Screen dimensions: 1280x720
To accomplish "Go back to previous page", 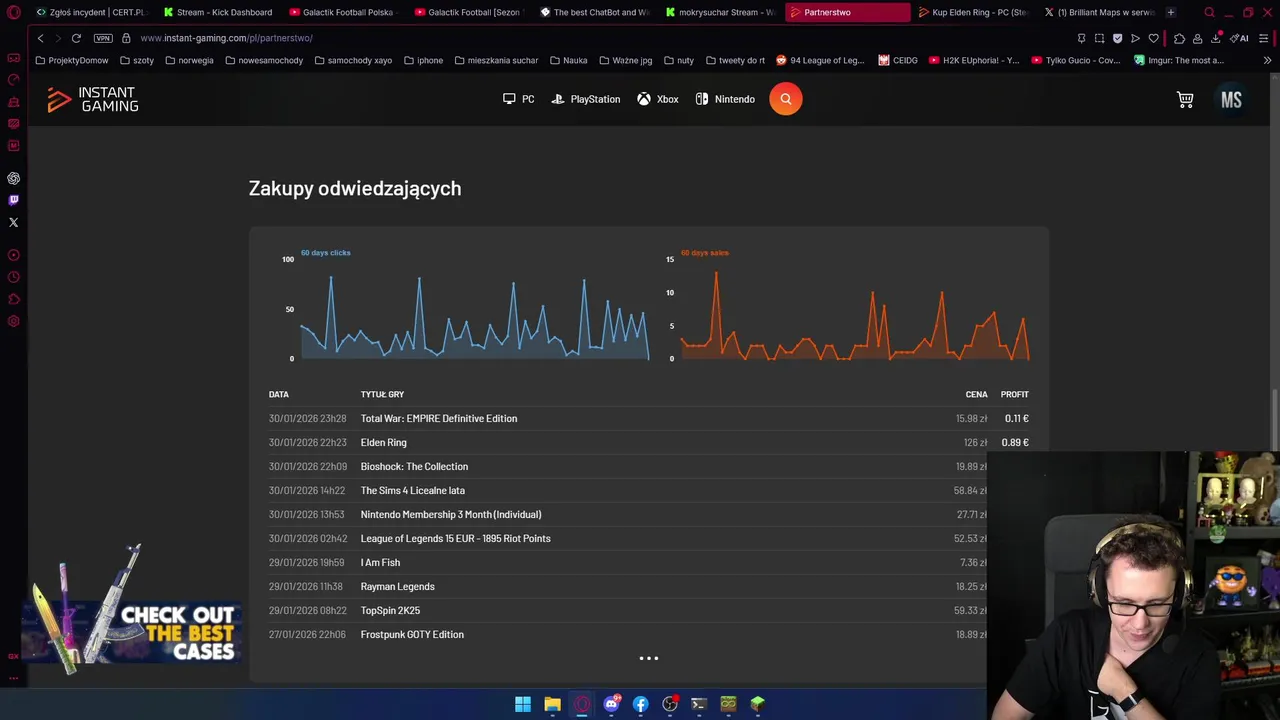I will coord(40,38).
